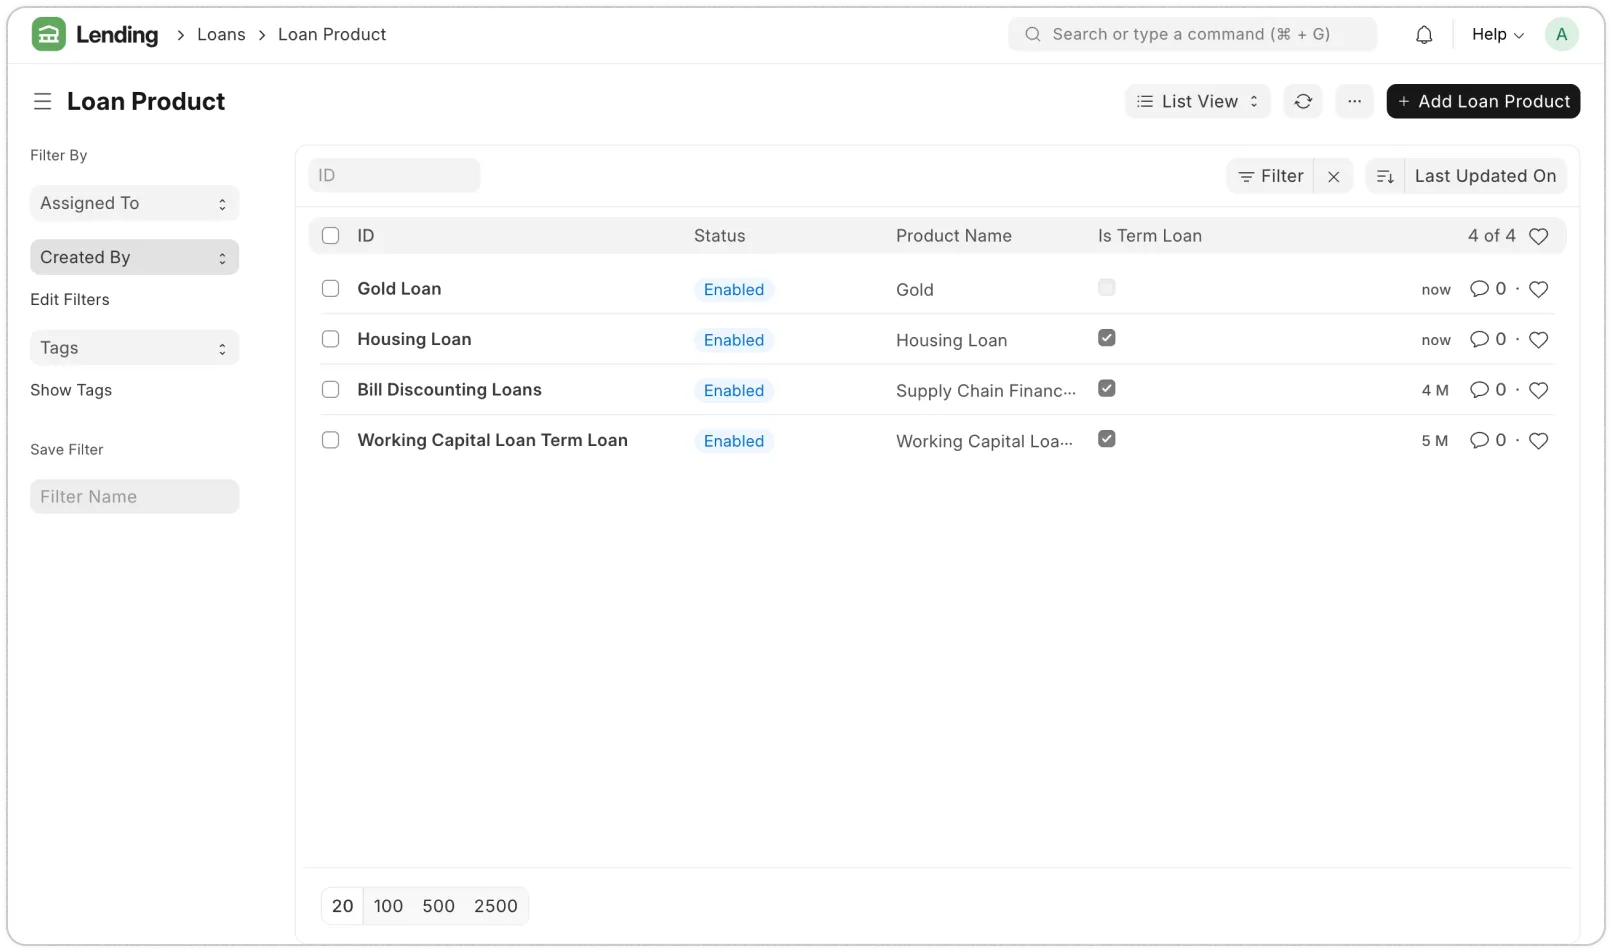
Task: Open the List View selector
Action: click(x=1196, y=101)
